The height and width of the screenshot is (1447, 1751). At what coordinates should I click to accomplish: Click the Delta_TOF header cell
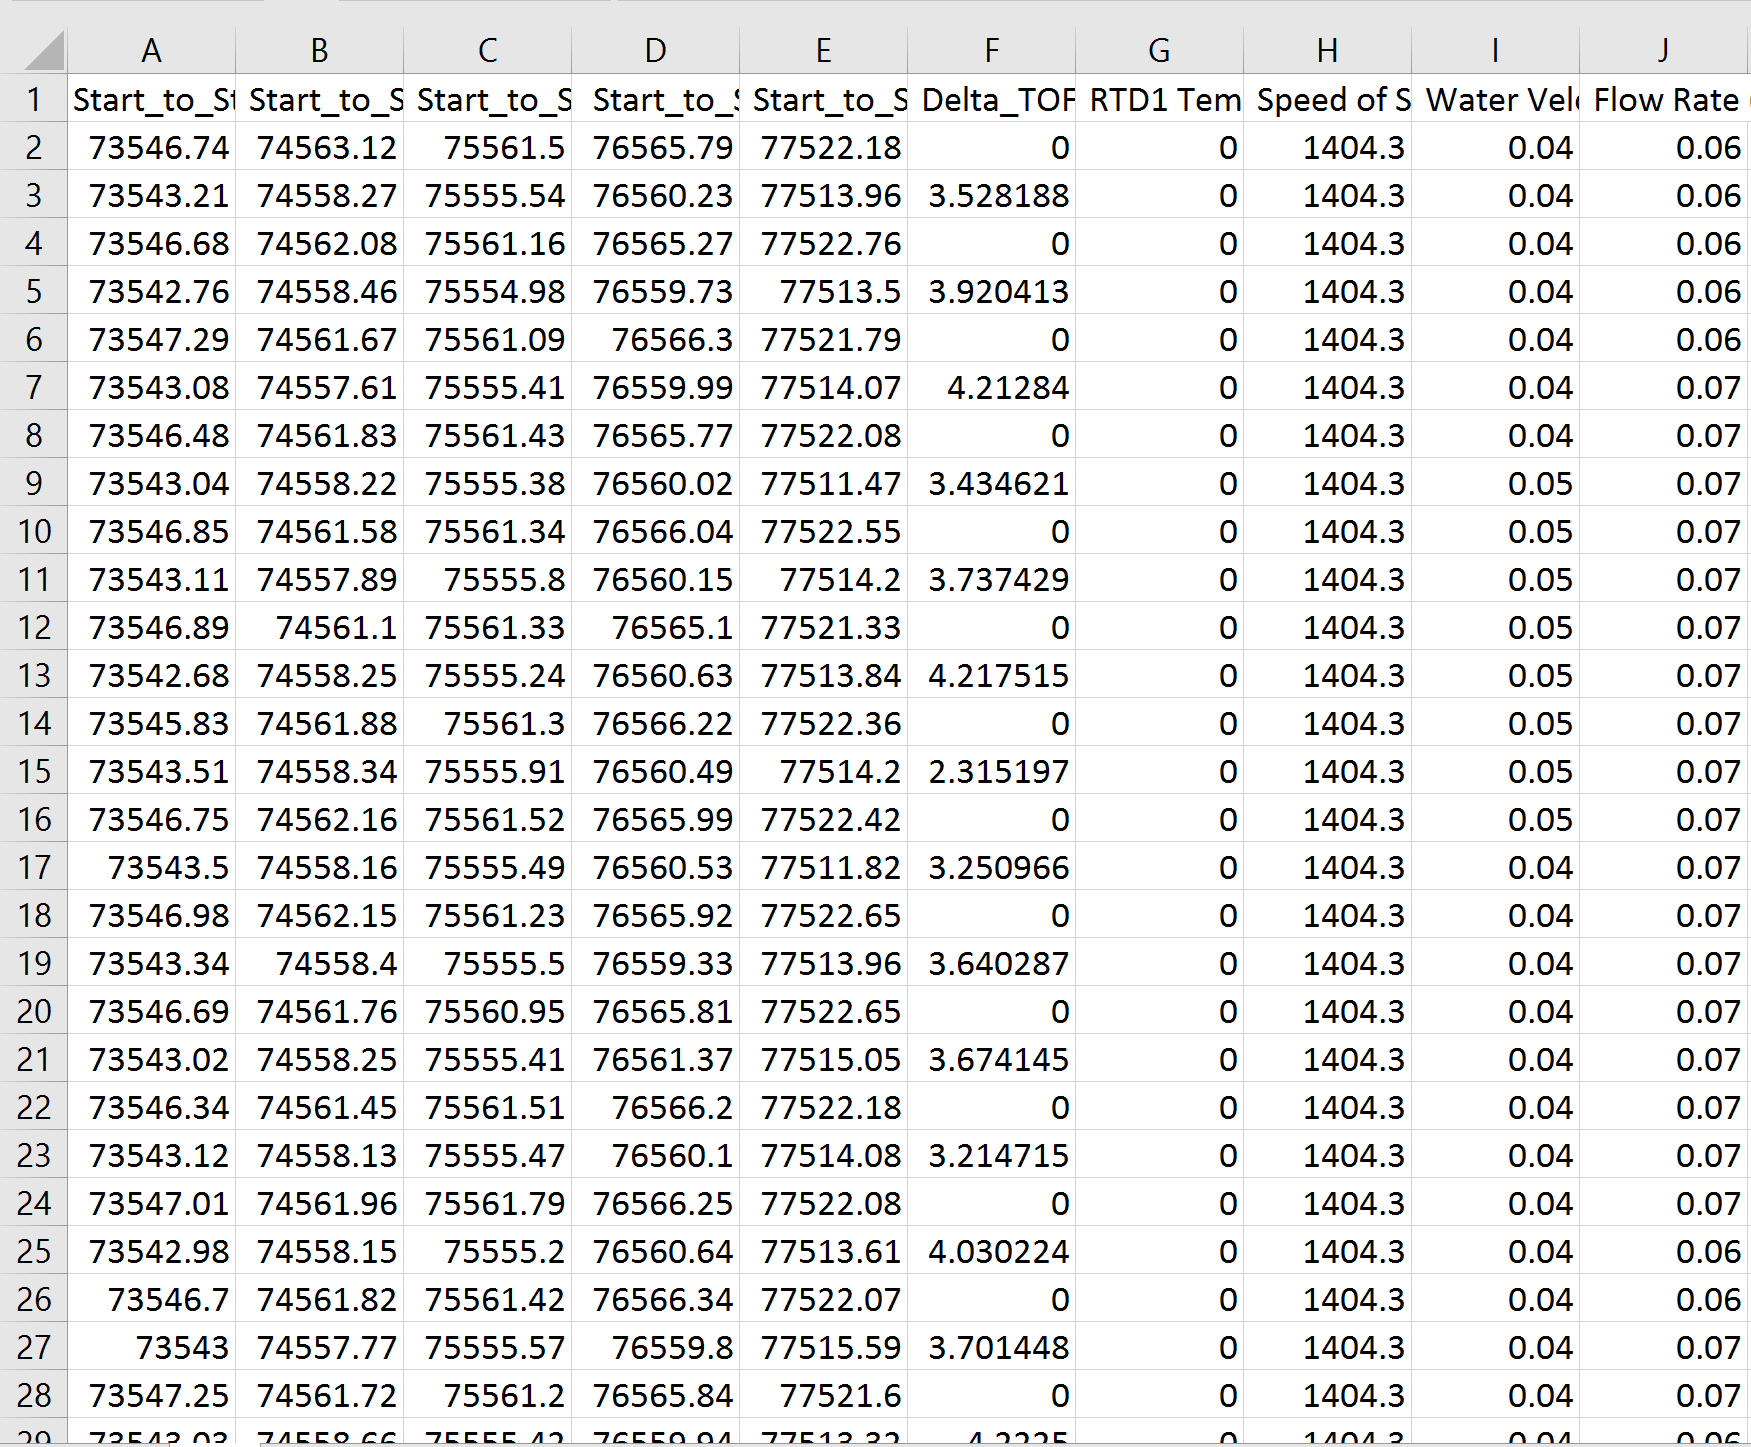(991, 99)
